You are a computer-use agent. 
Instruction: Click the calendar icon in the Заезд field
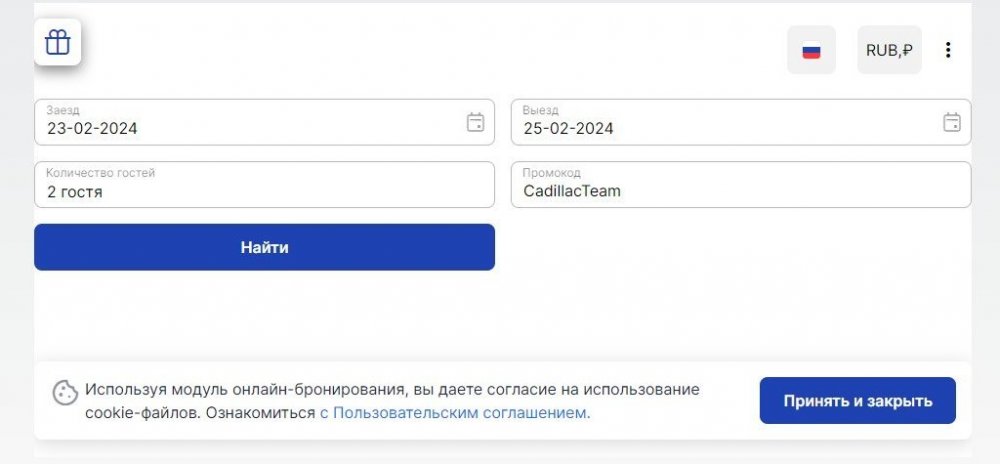(x=476, y=122)
